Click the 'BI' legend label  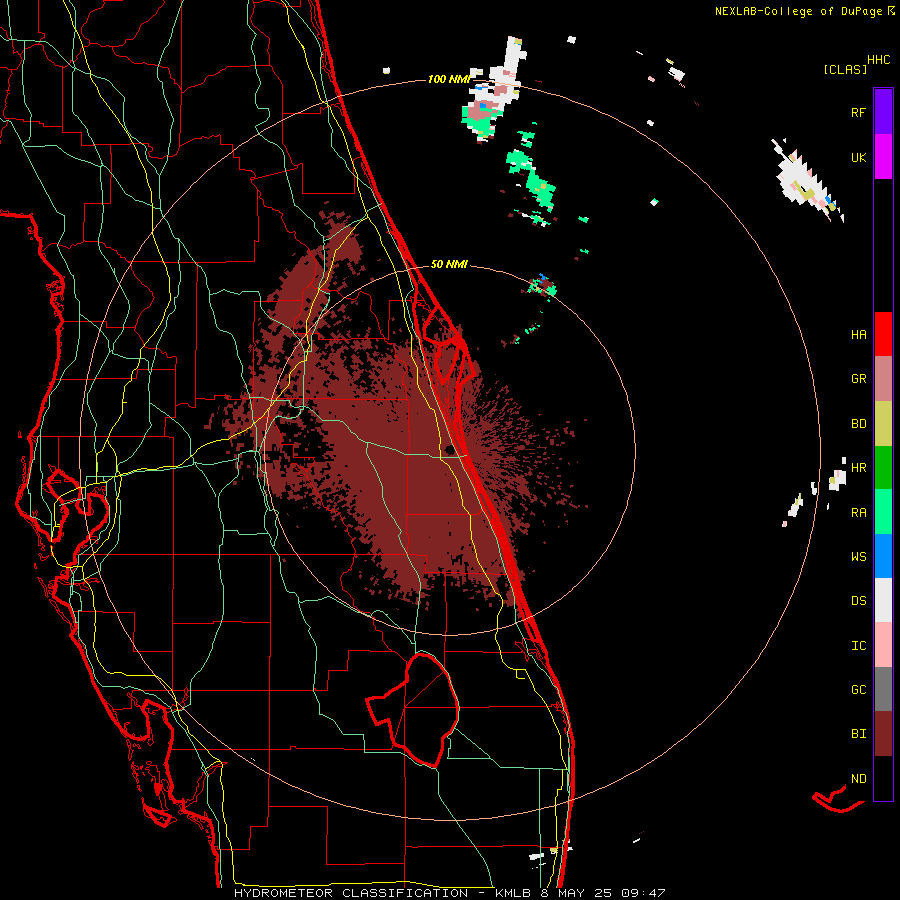(858, 734)
